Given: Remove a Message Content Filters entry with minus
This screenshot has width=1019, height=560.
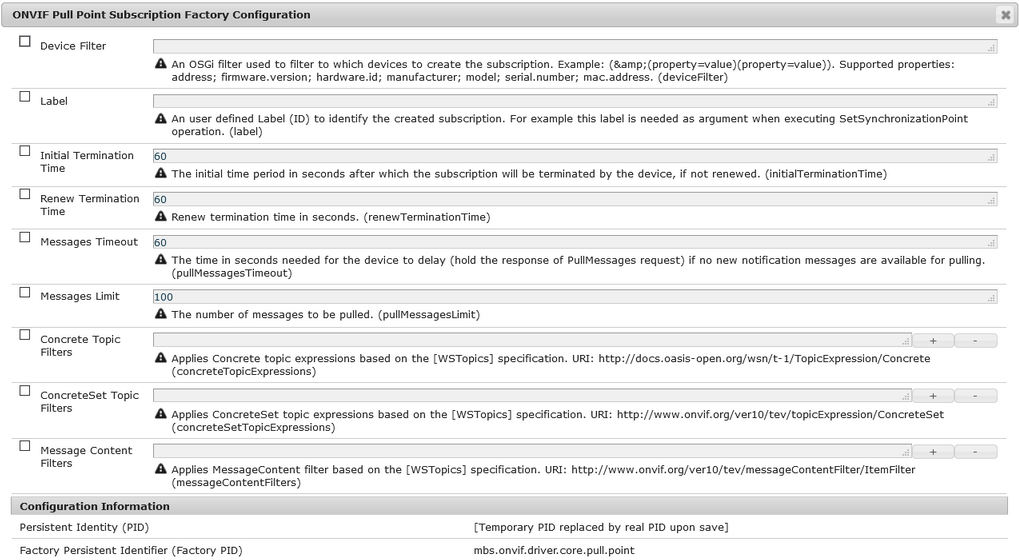Looking at the screenshot, I should click(975, 452).
